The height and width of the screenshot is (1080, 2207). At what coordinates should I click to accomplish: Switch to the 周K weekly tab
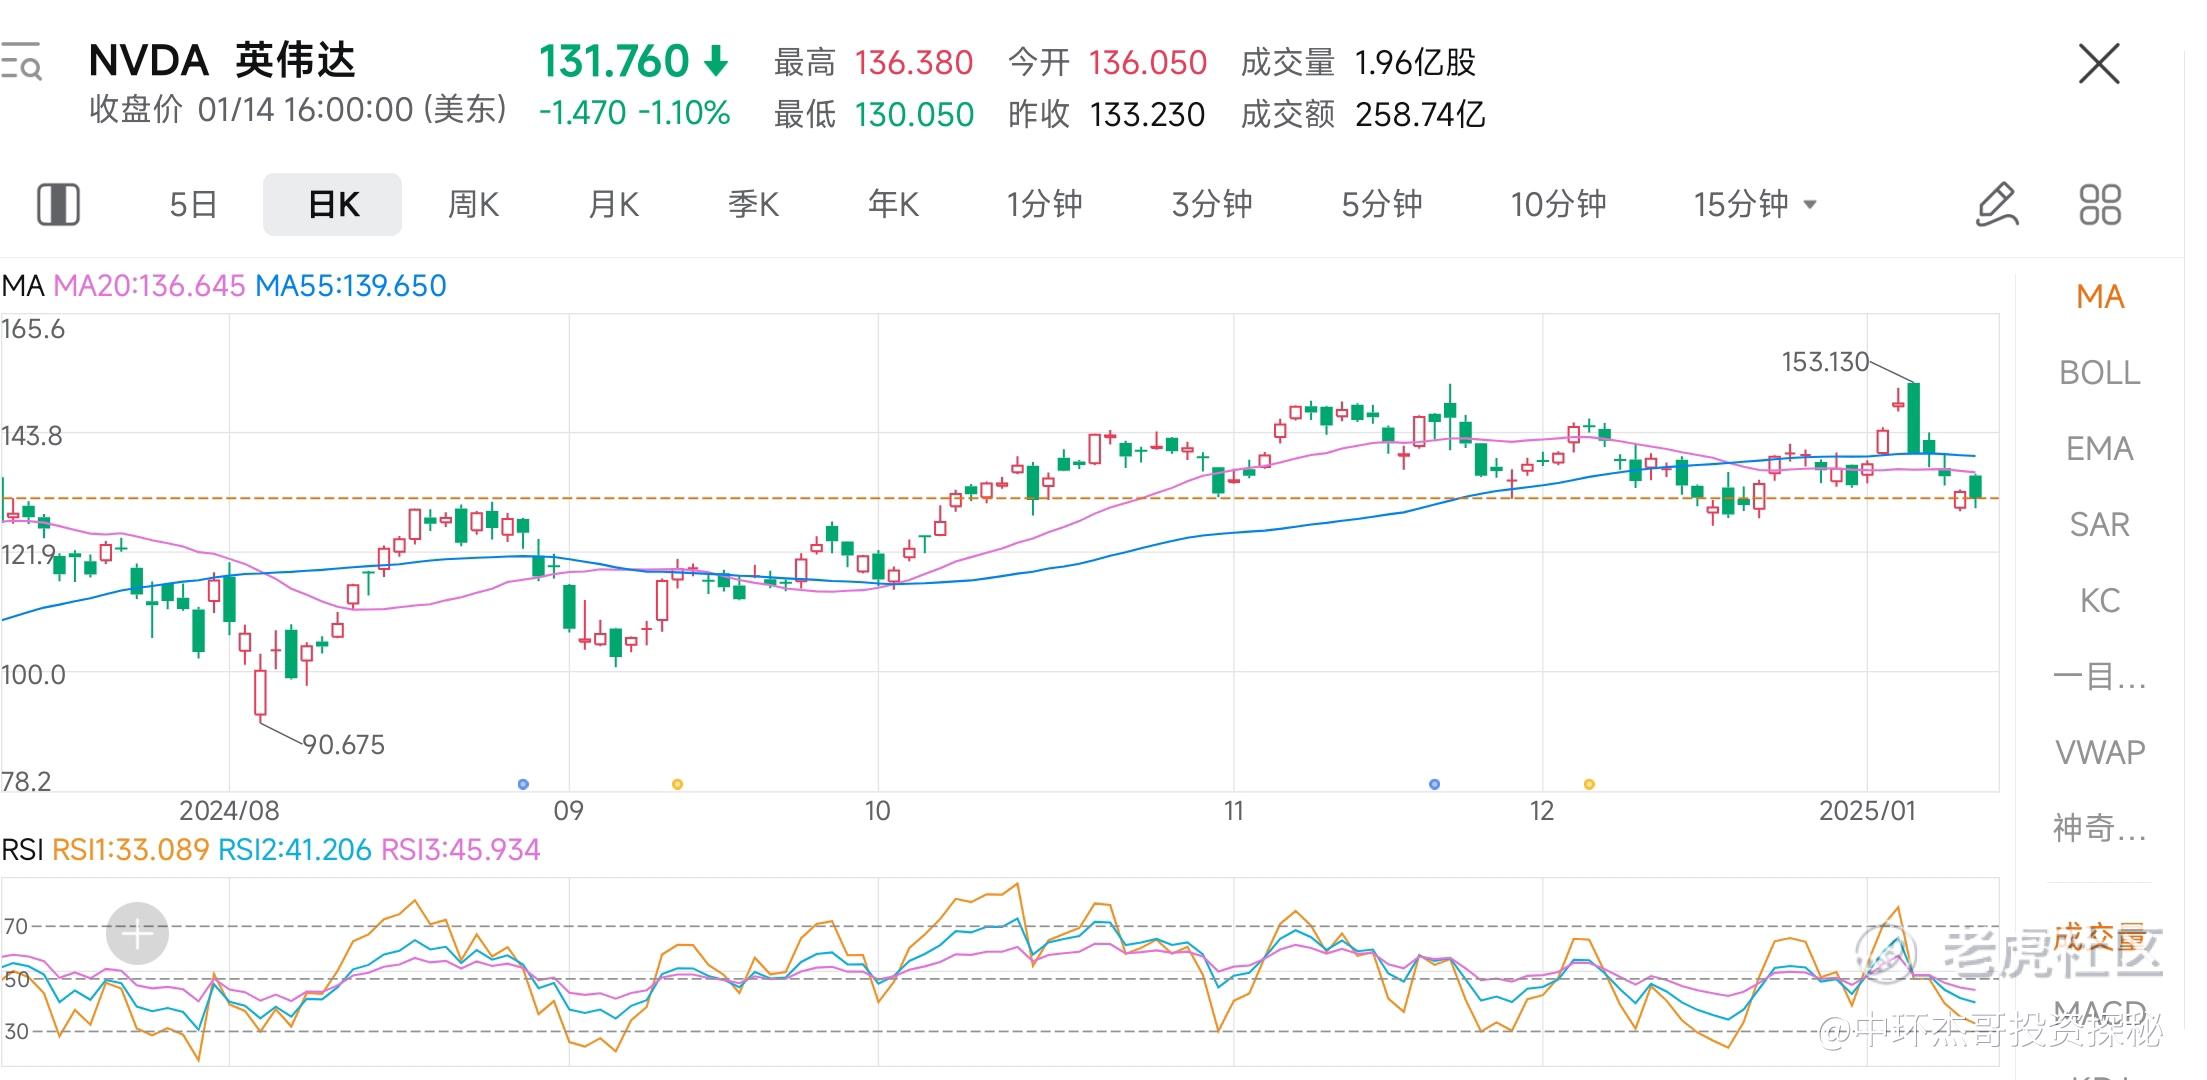coord(473,205)
